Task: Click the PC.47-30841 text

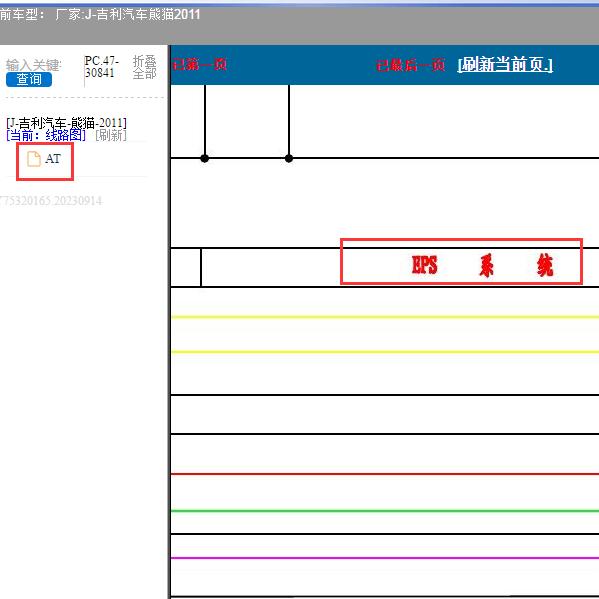Action: (x=102, y=67)
